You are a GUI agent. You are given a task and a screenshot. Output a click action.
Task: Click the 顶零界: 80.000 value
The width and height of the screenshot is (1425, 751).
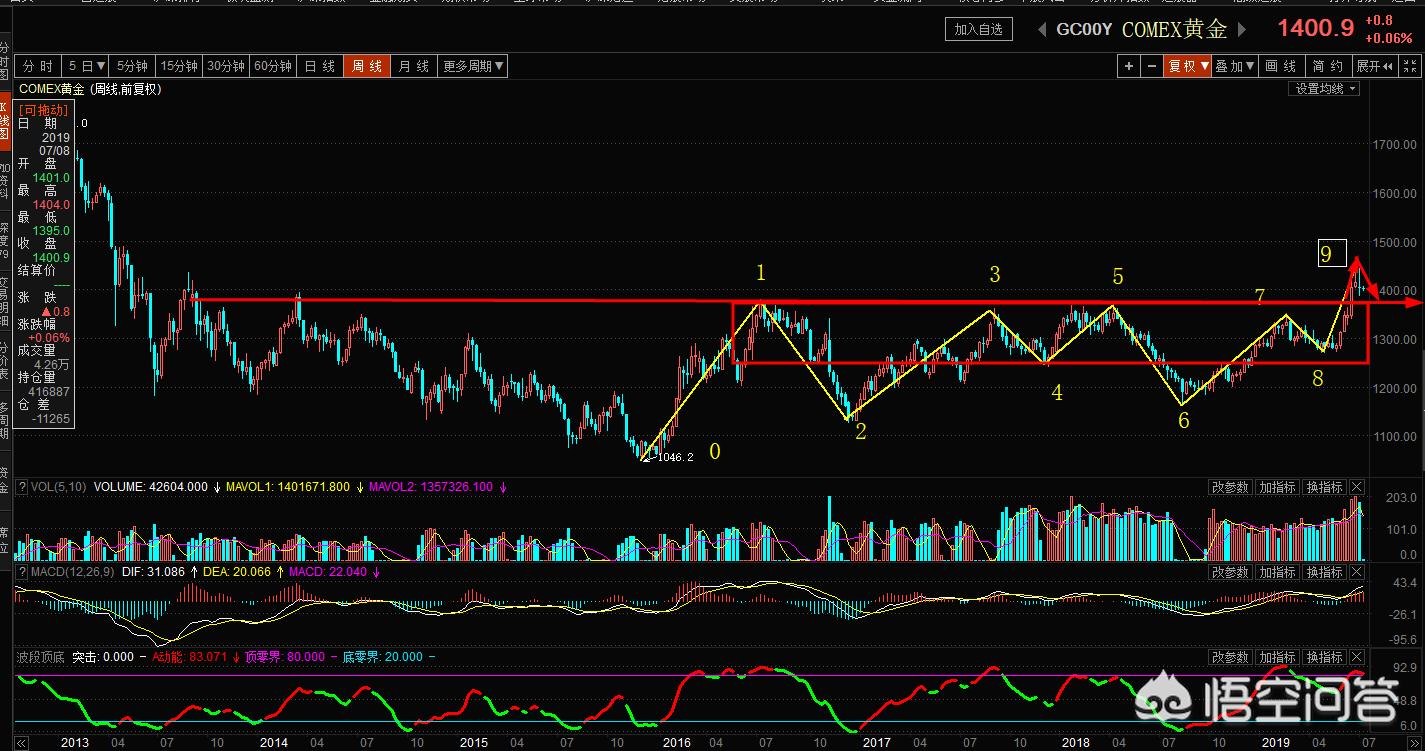click(285, 657)
